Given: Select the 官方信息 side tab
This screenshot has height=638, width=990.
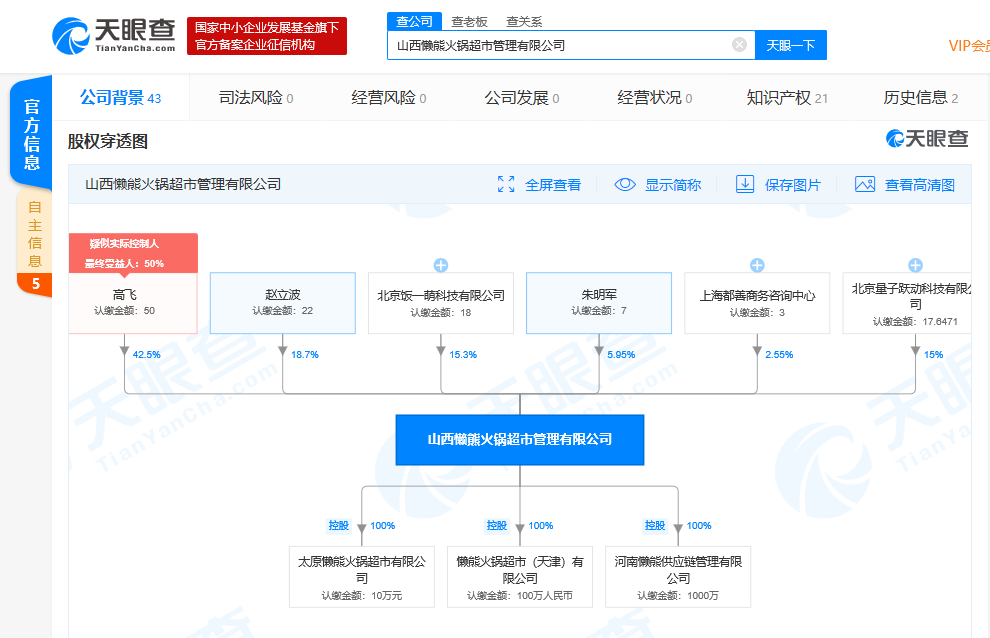Looking at the screenshot, I should point(32,133).
